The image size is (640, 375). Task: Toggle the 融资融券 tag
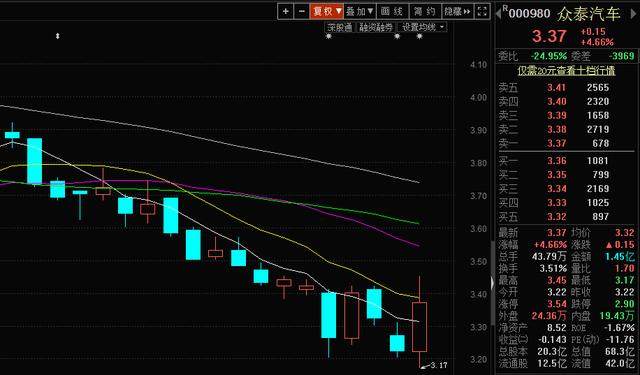click(x=376, y=27)
